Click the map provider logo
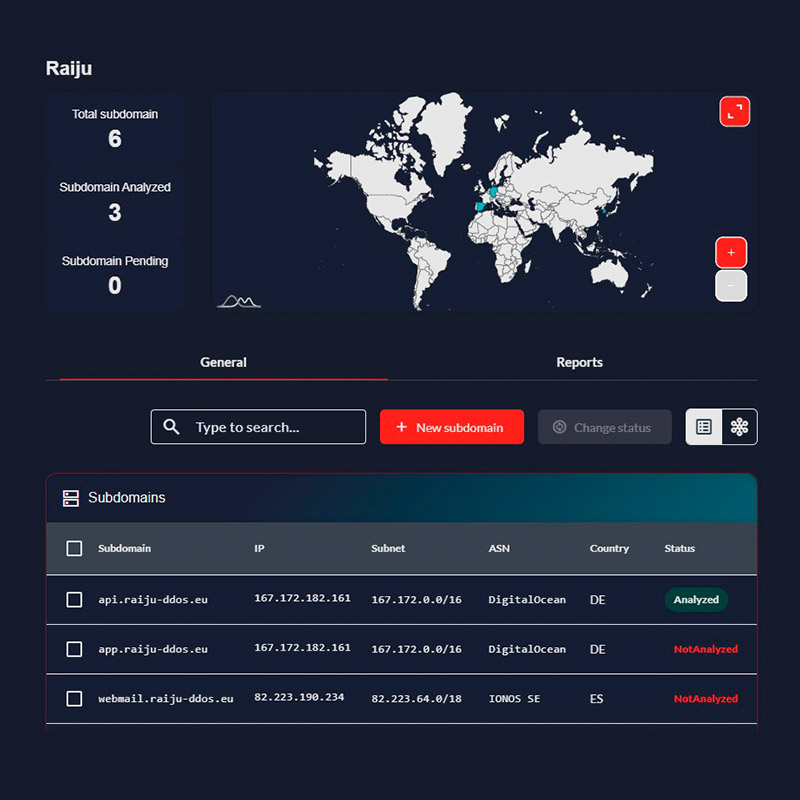Screen dimensions: 800x800 tap(239, 302)
